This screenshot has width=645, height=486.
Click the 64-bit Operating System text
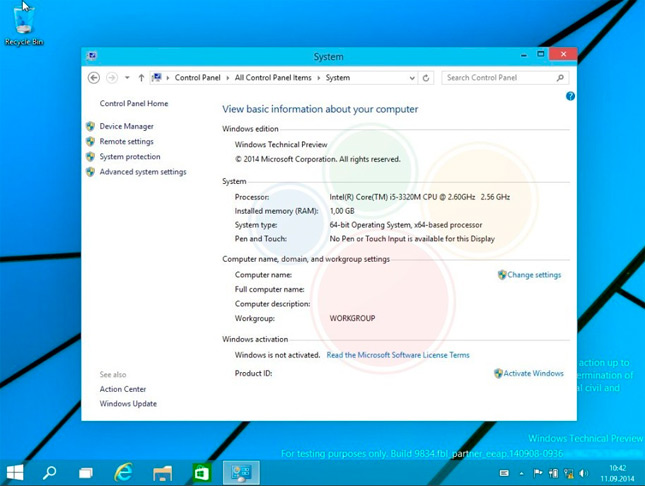406,225
